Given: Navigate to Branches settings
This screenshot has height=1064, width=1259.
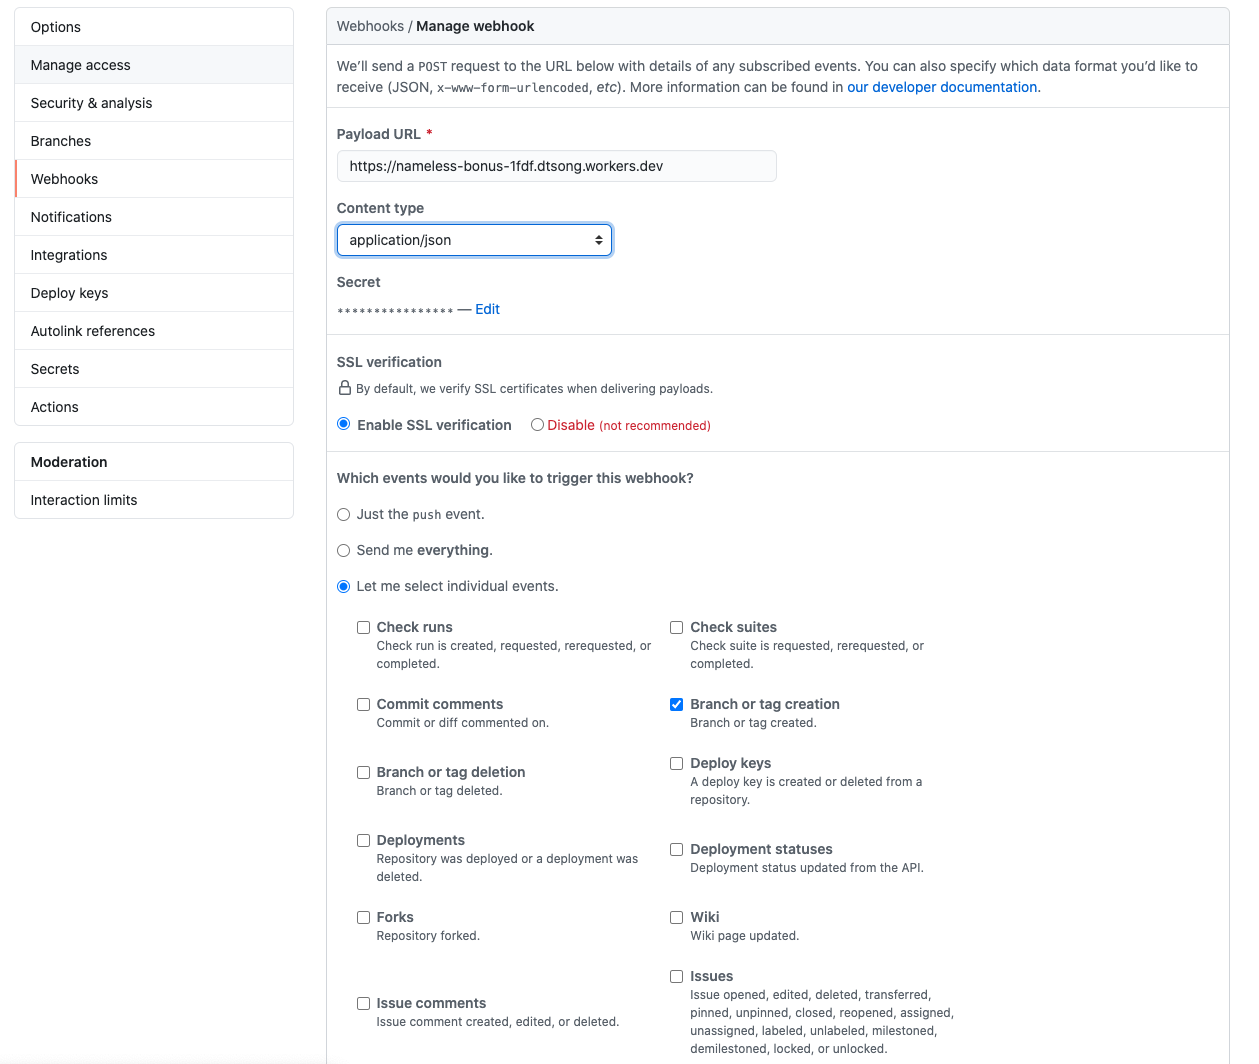Looking at the screenshot, I should (61, 141).
